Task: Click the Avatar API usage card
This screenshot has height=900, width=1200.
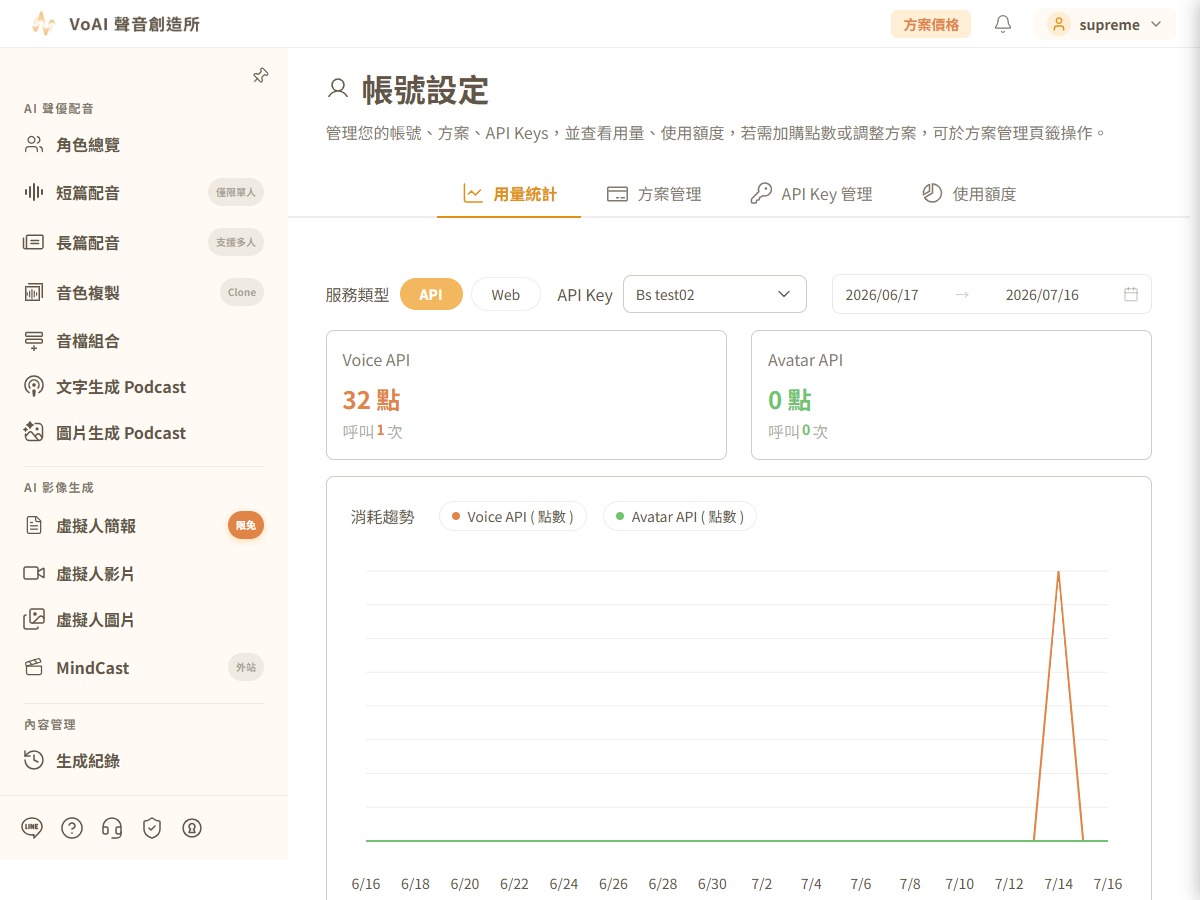Action: point(951,395)
